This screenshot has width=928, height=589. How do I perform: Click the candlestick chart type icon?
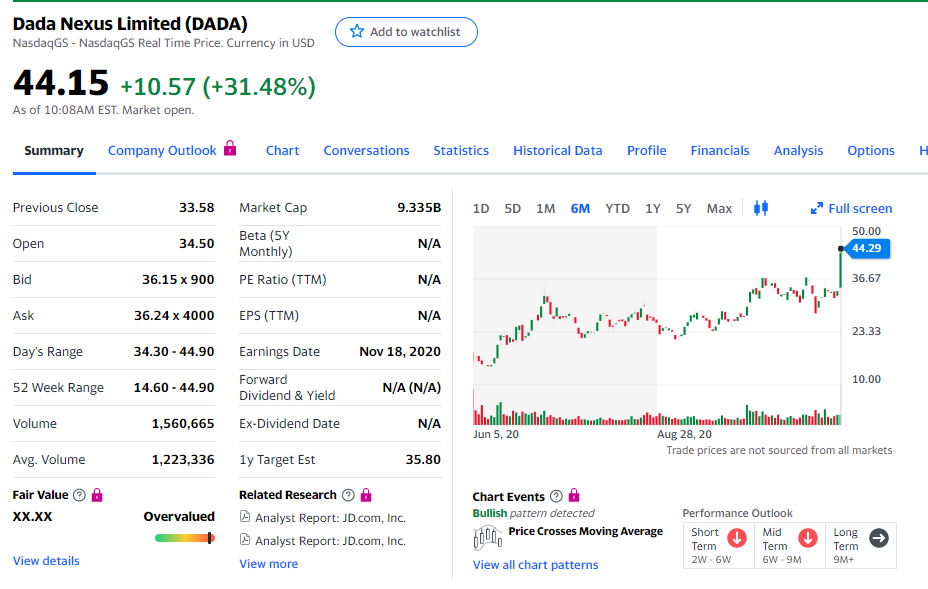(x=760, y=208)
